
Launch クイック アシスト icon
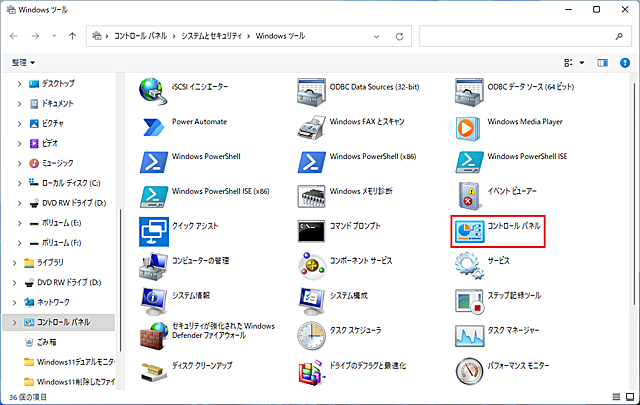(x=153, y=231)
